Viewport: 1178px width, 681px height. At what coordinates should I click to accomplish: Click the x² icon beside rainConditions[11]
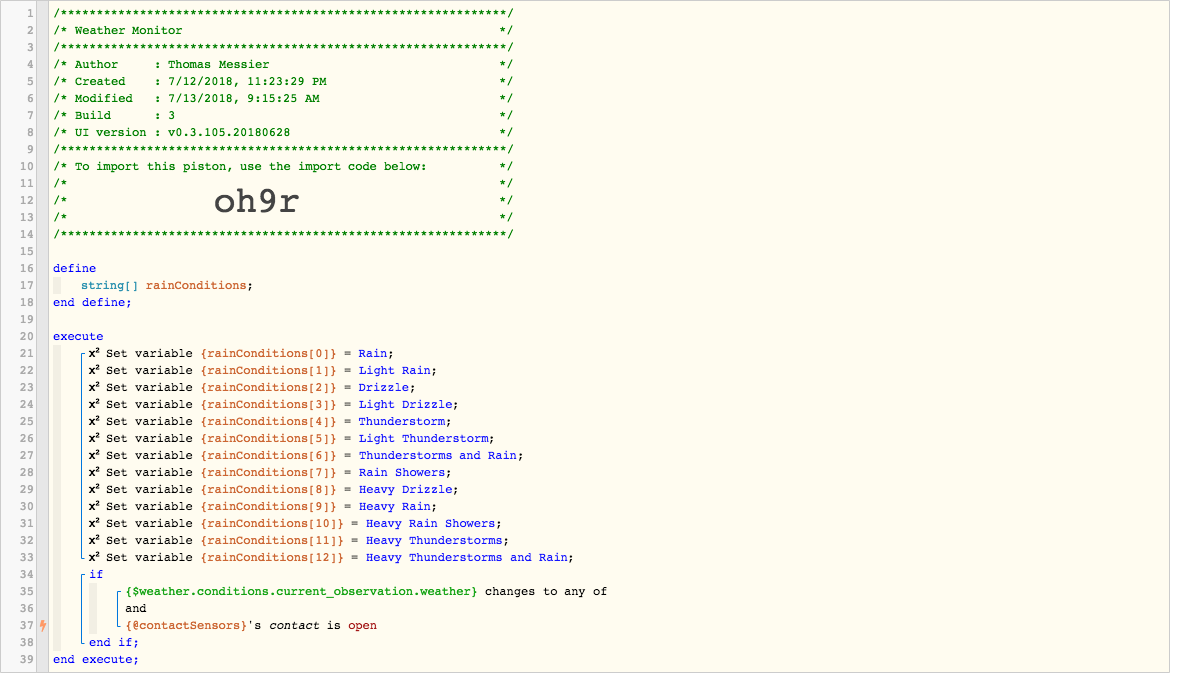[x=94, y=540]
